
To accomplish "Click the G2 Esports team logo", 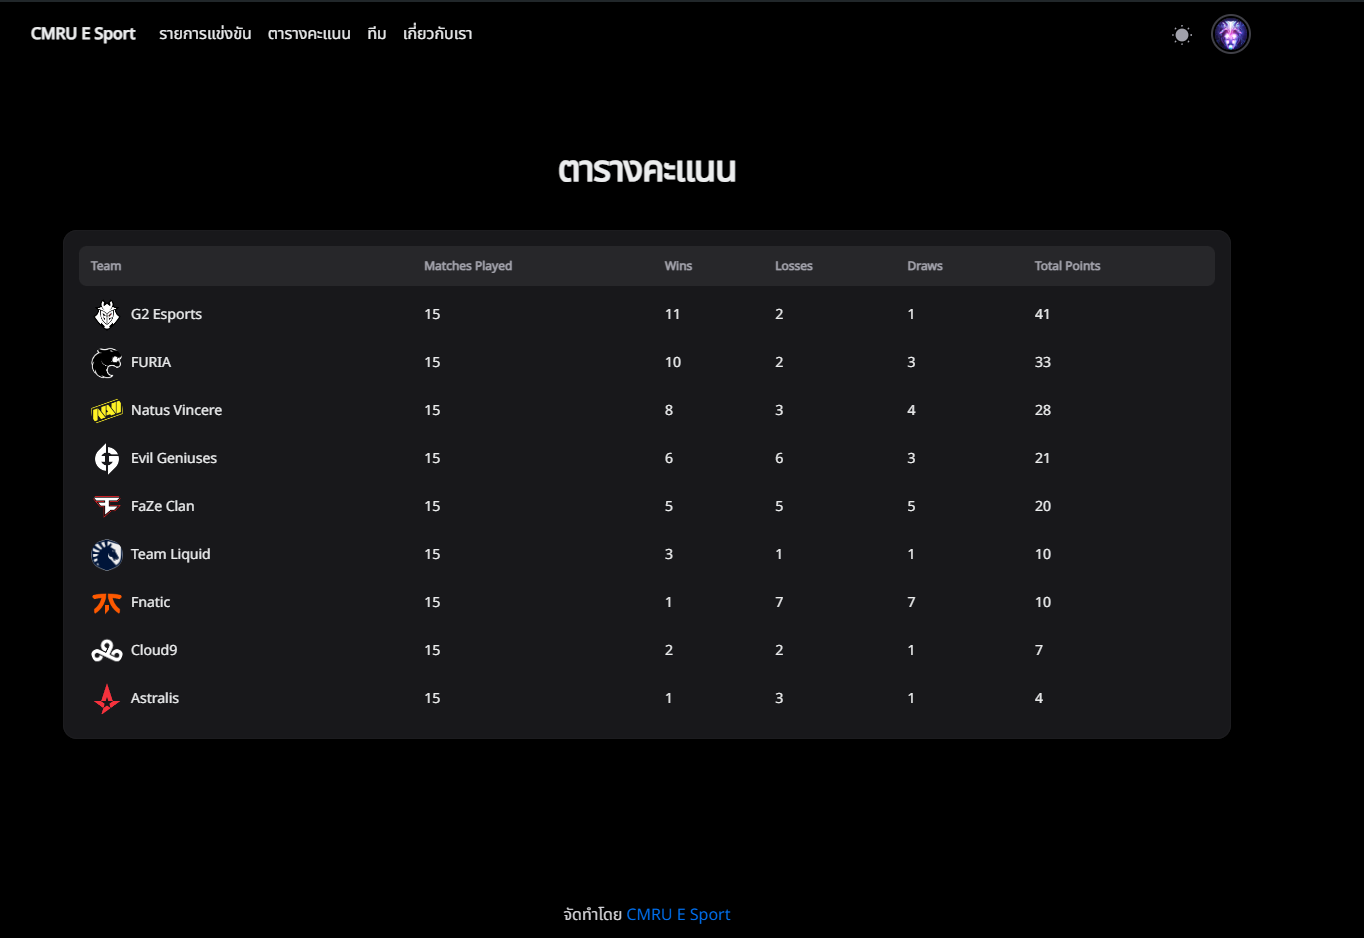I will 107,314.
